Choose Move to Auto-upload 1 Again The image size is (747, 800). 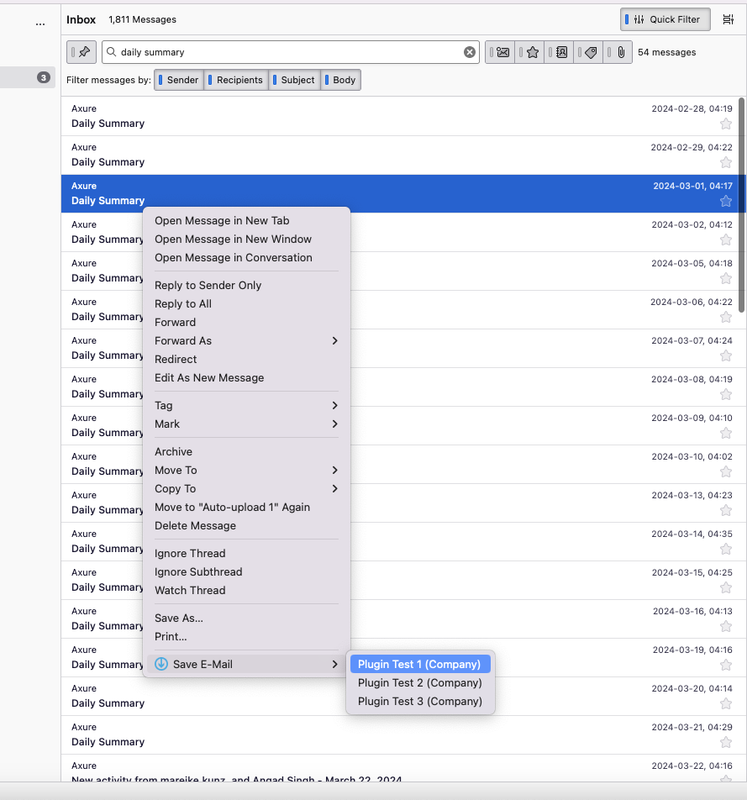246,507
